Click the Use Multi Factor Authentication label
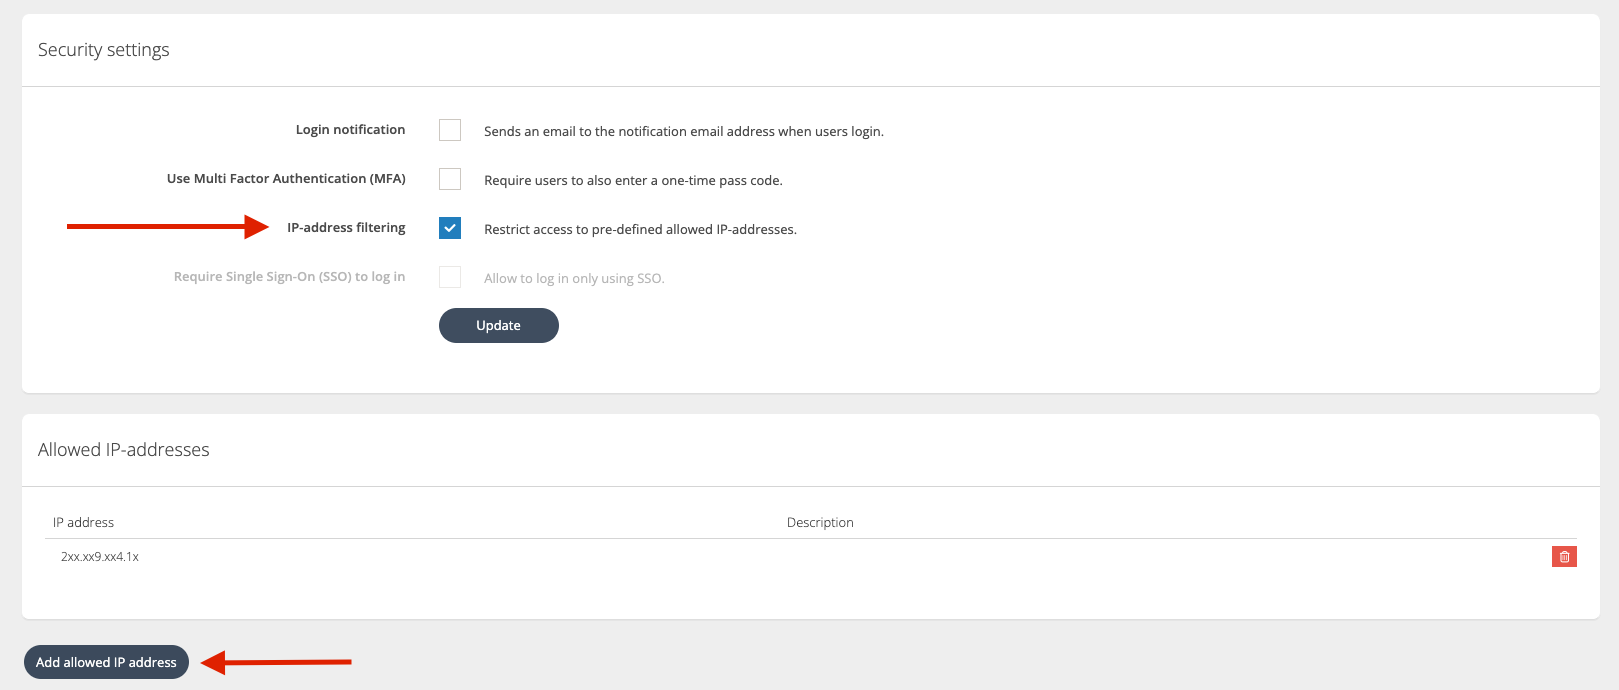 (x=286, y=179)
